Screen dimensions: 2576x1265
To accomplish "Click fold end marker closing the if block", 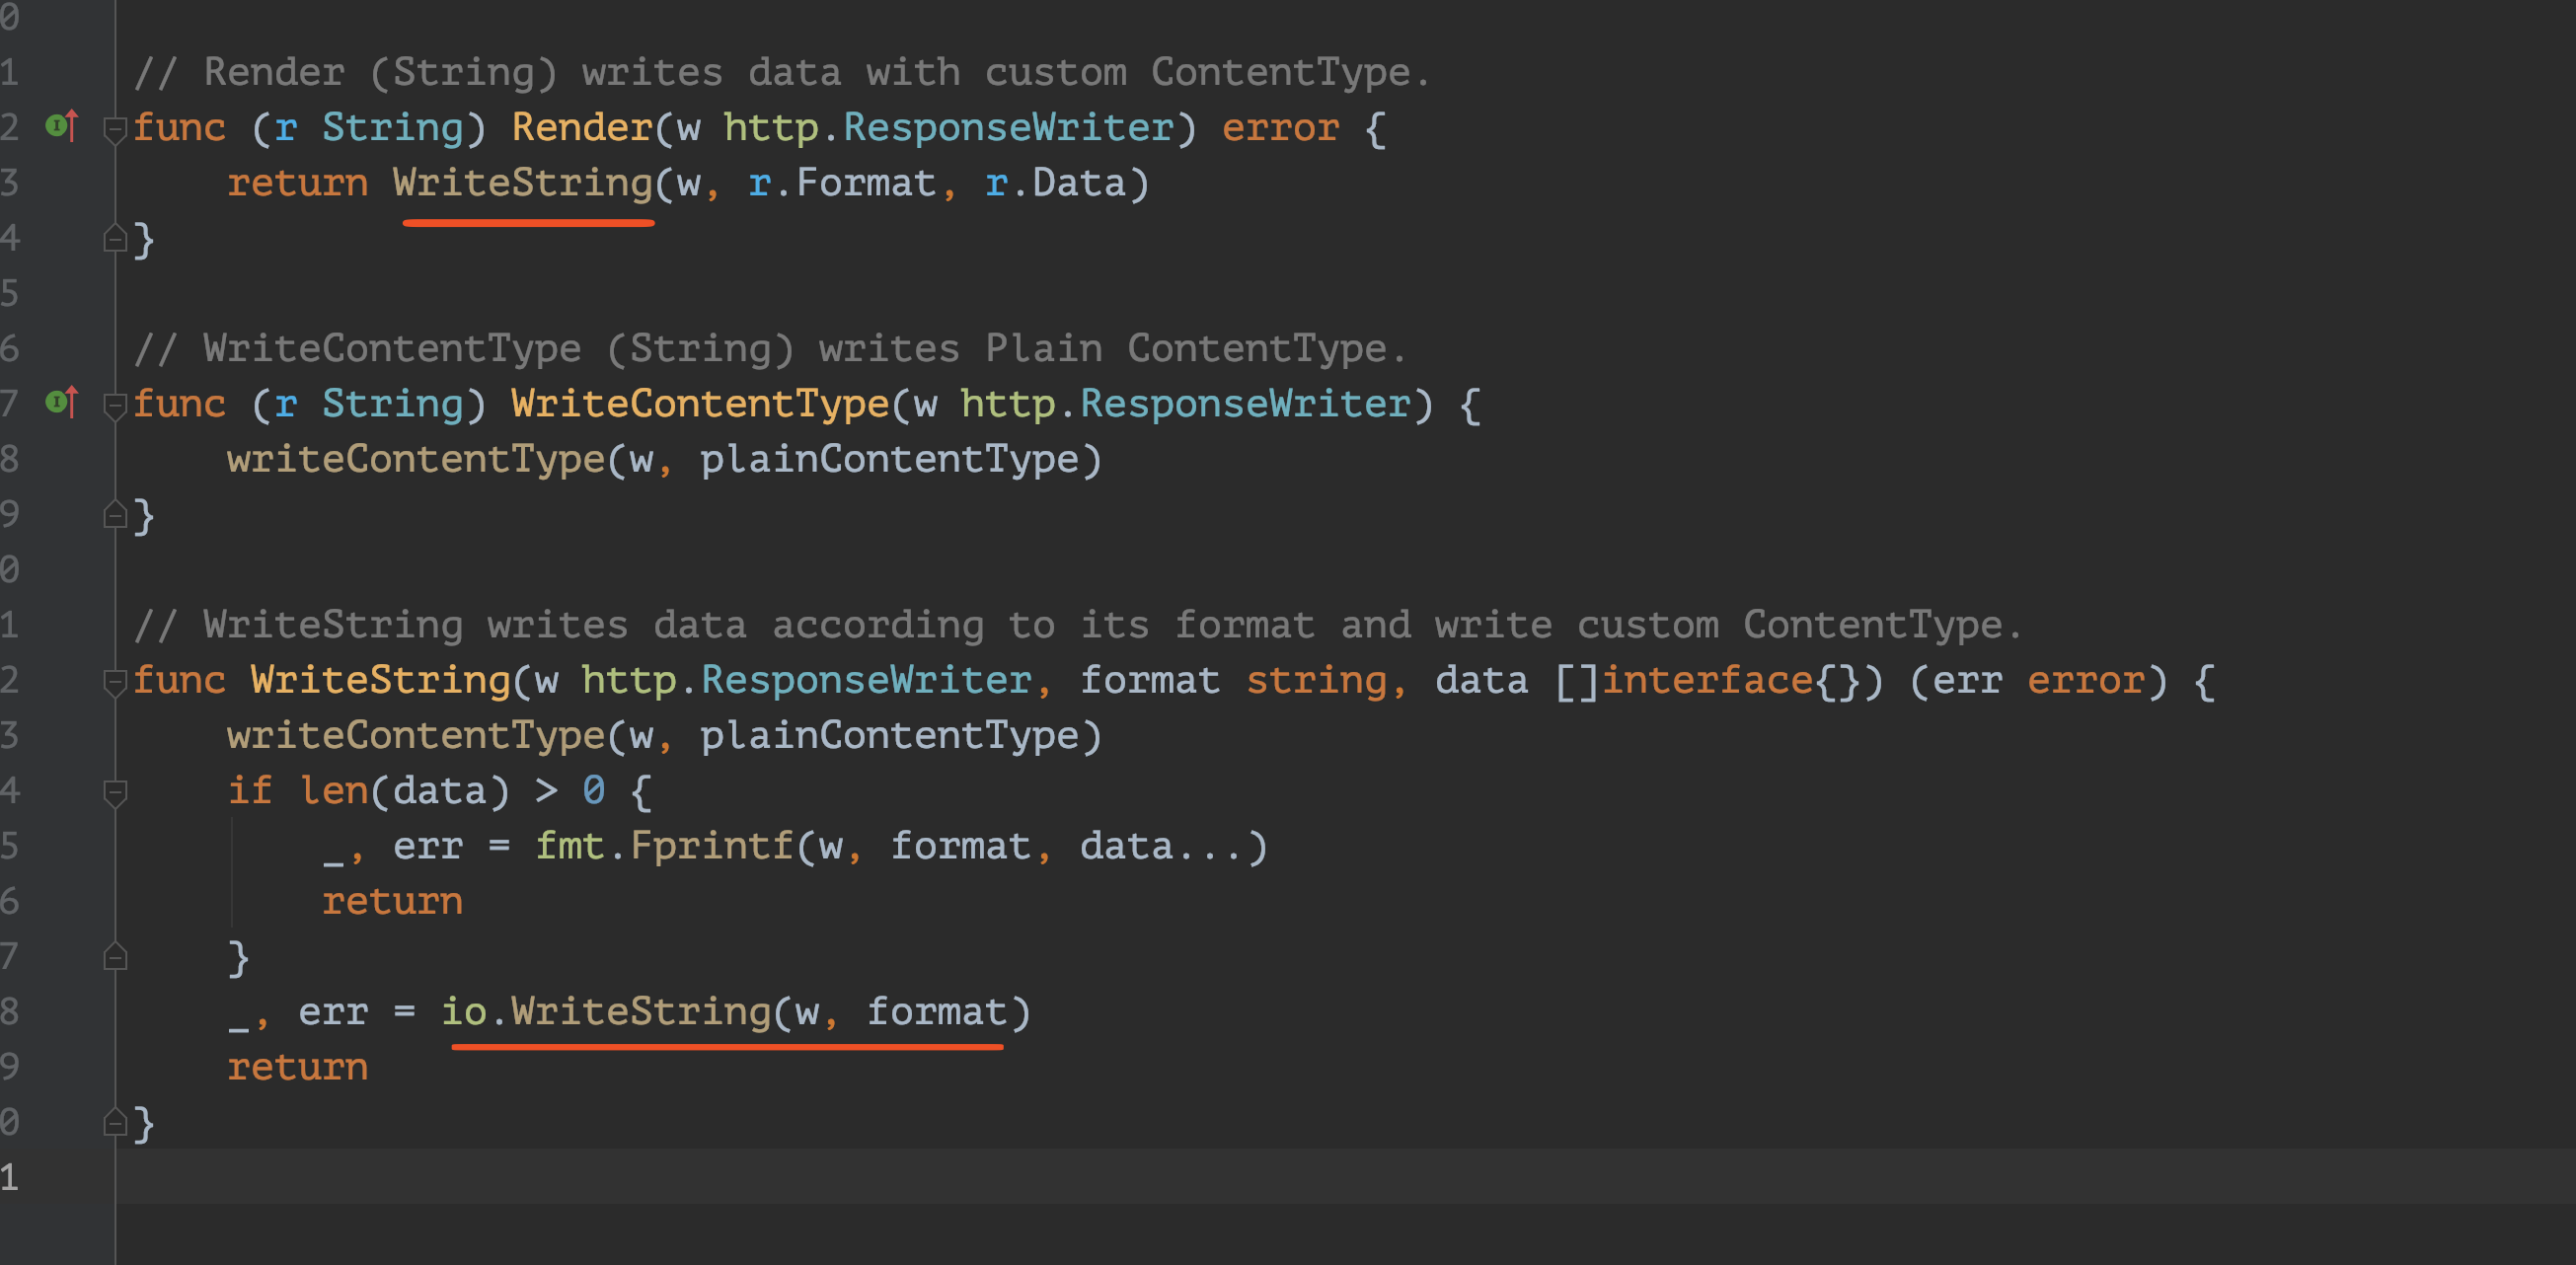I will (115, 957).
